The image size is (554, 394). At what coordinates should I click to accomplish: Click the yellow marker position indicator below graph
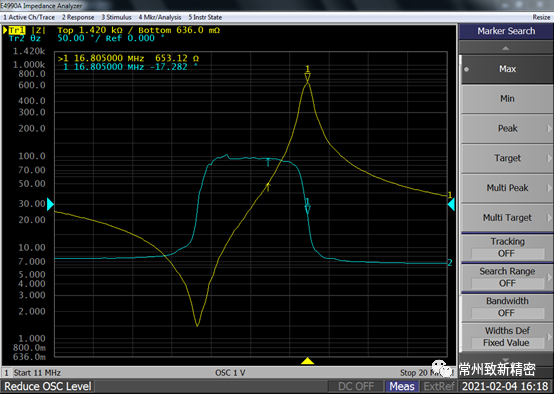coord(307,361)
